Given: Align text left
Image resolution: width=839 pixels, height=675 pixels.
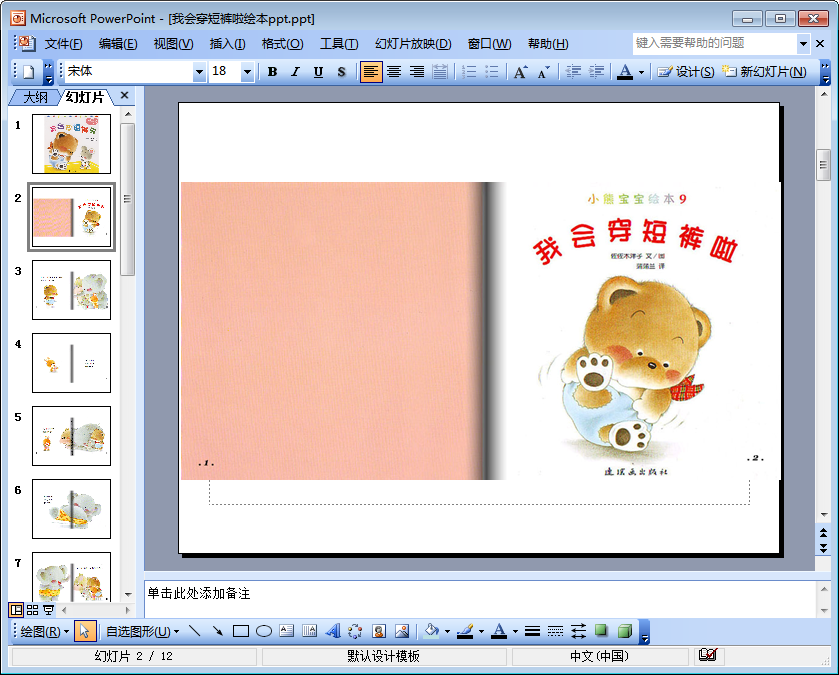Looking at the screenshot, I should (371, 72).
